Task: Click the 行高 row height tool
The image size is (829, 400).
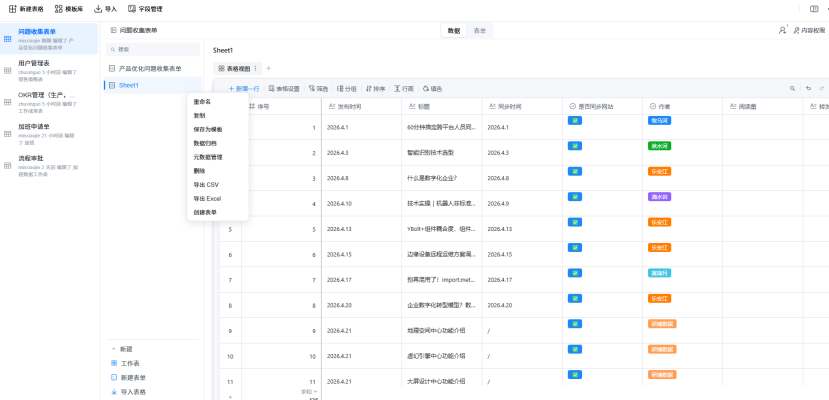Action: [x=404, y=89]
